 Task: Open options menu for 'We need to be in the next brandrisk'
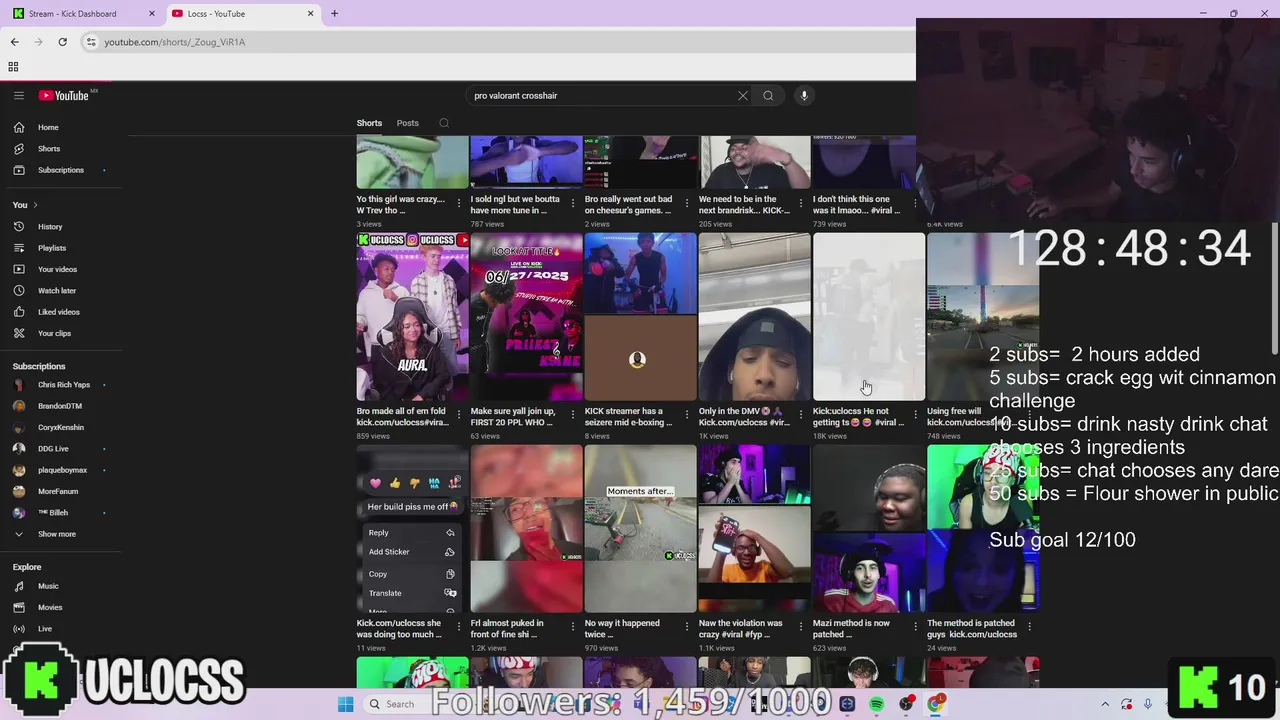pos(801,203)
